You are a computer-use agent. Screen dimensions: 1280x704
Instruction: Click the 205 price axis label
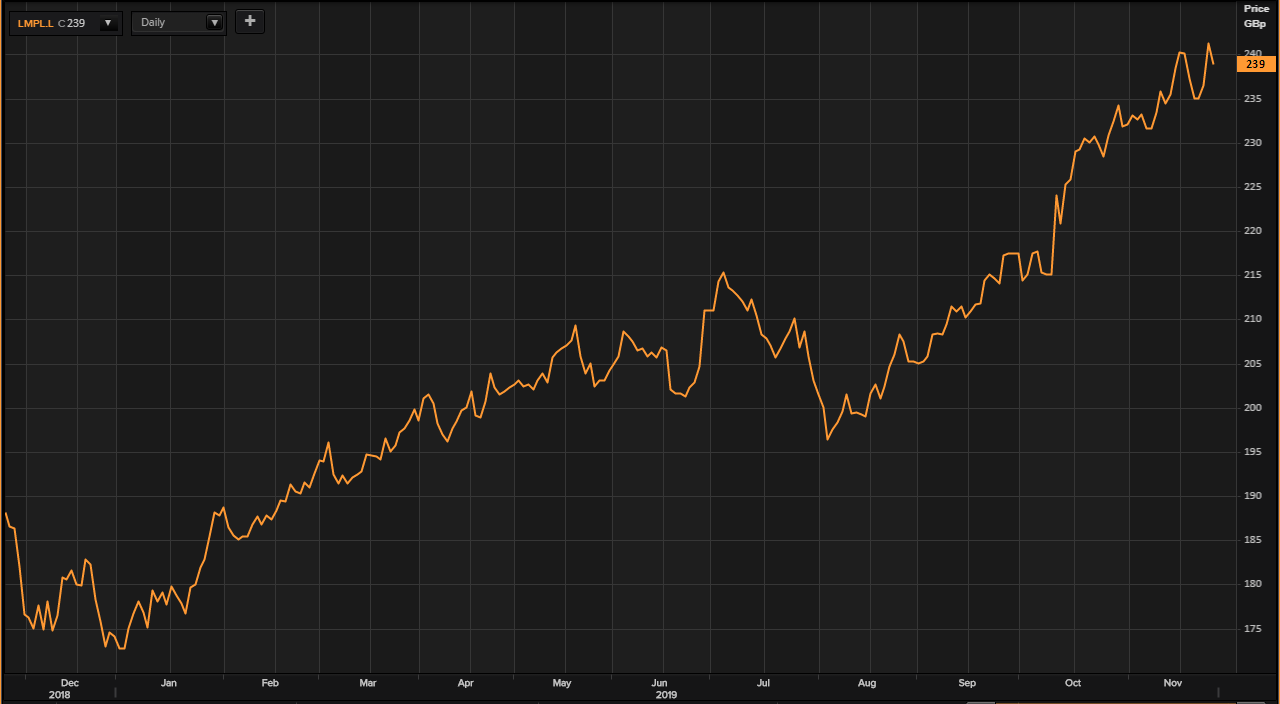[1253, 364]
